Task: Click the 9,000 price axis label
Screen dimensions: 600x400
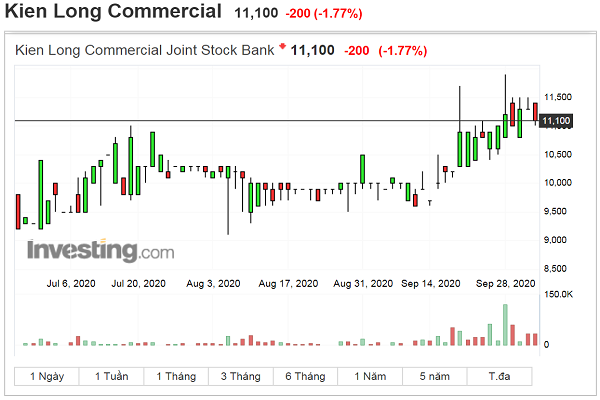Action: coord(555,240)
